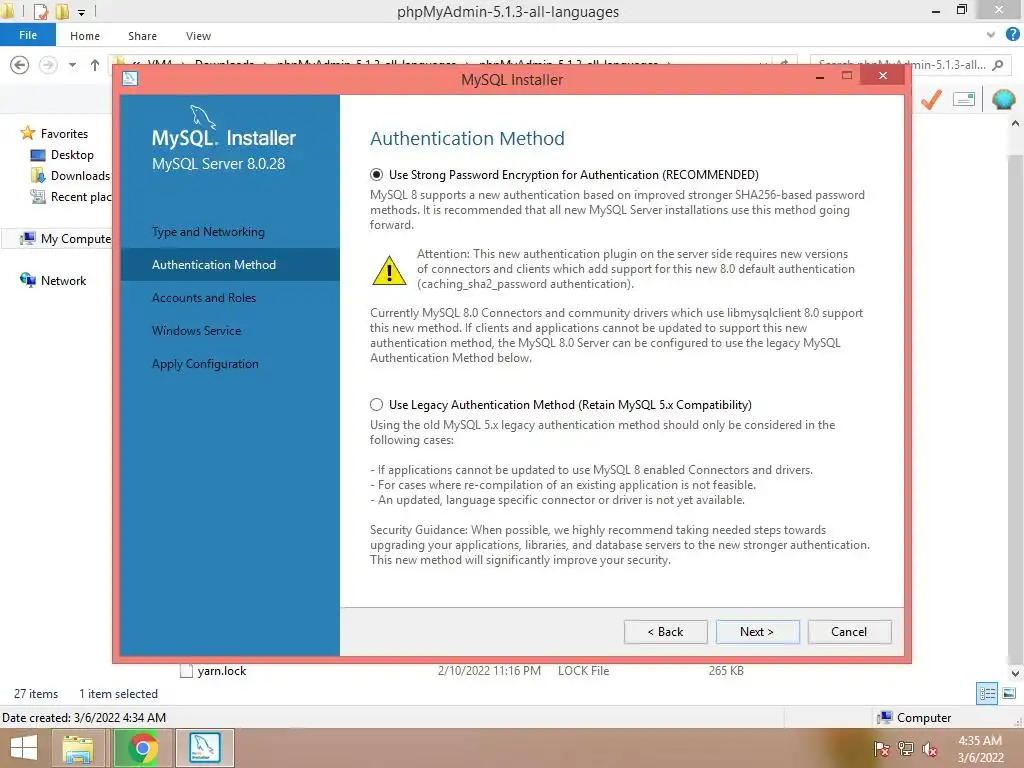1024x768 pixels.
Task: Select Use Legacy Authentication Method radio button
Action: [x=376, y=405]
